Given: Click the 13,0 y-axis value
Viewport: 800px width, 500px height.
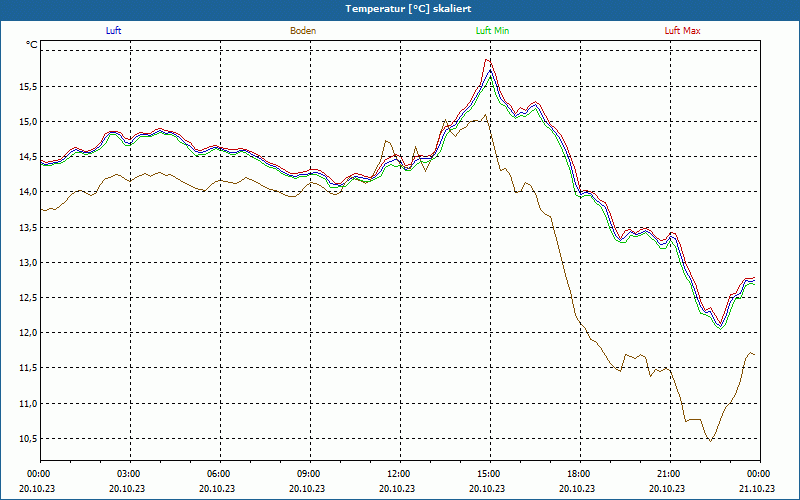Looking at the screenshot, I should 29,263.
